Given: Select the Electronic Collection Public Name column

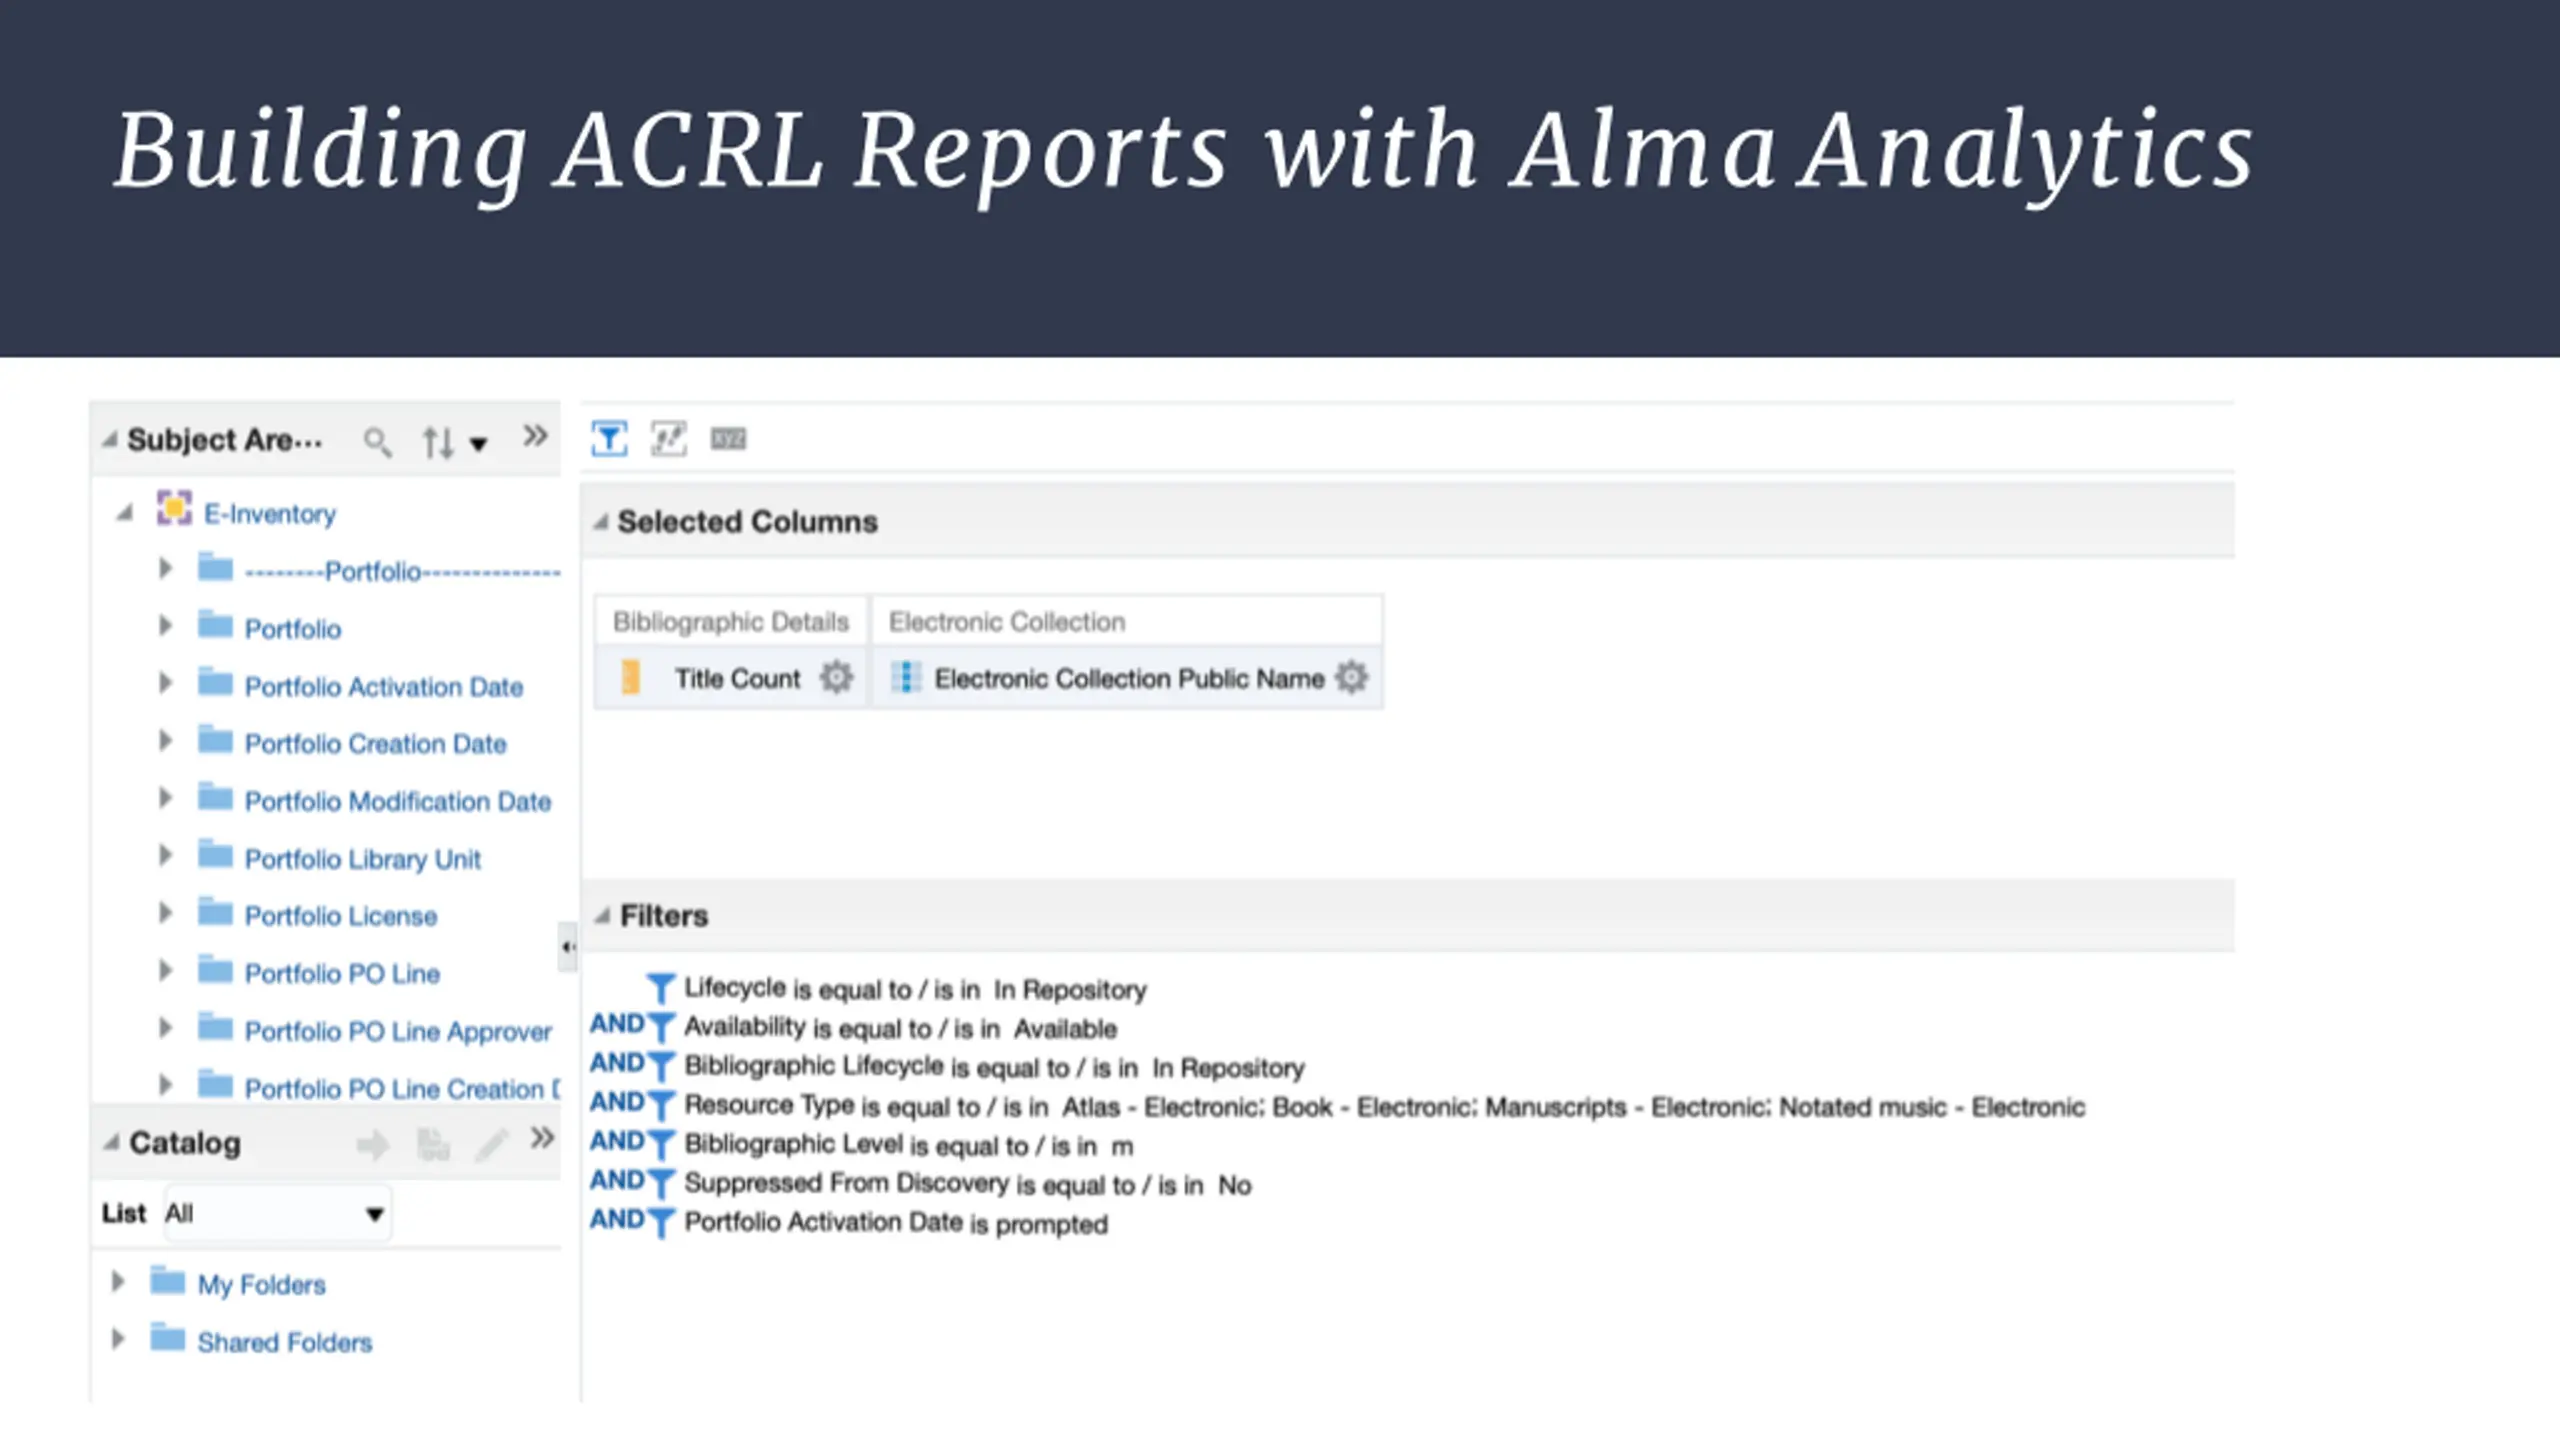Looking at the screenshot, I should click(1129, 679).
